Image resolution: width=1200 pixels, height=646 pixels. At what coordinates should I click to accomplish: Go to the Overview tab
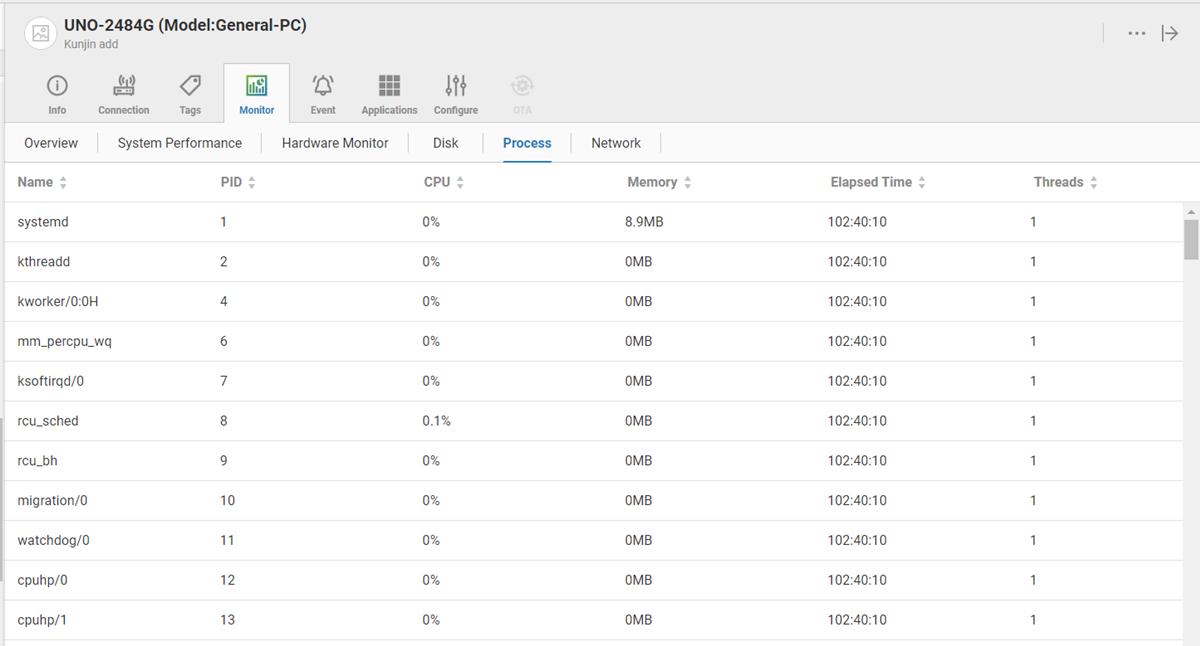[x=51, y=143]
